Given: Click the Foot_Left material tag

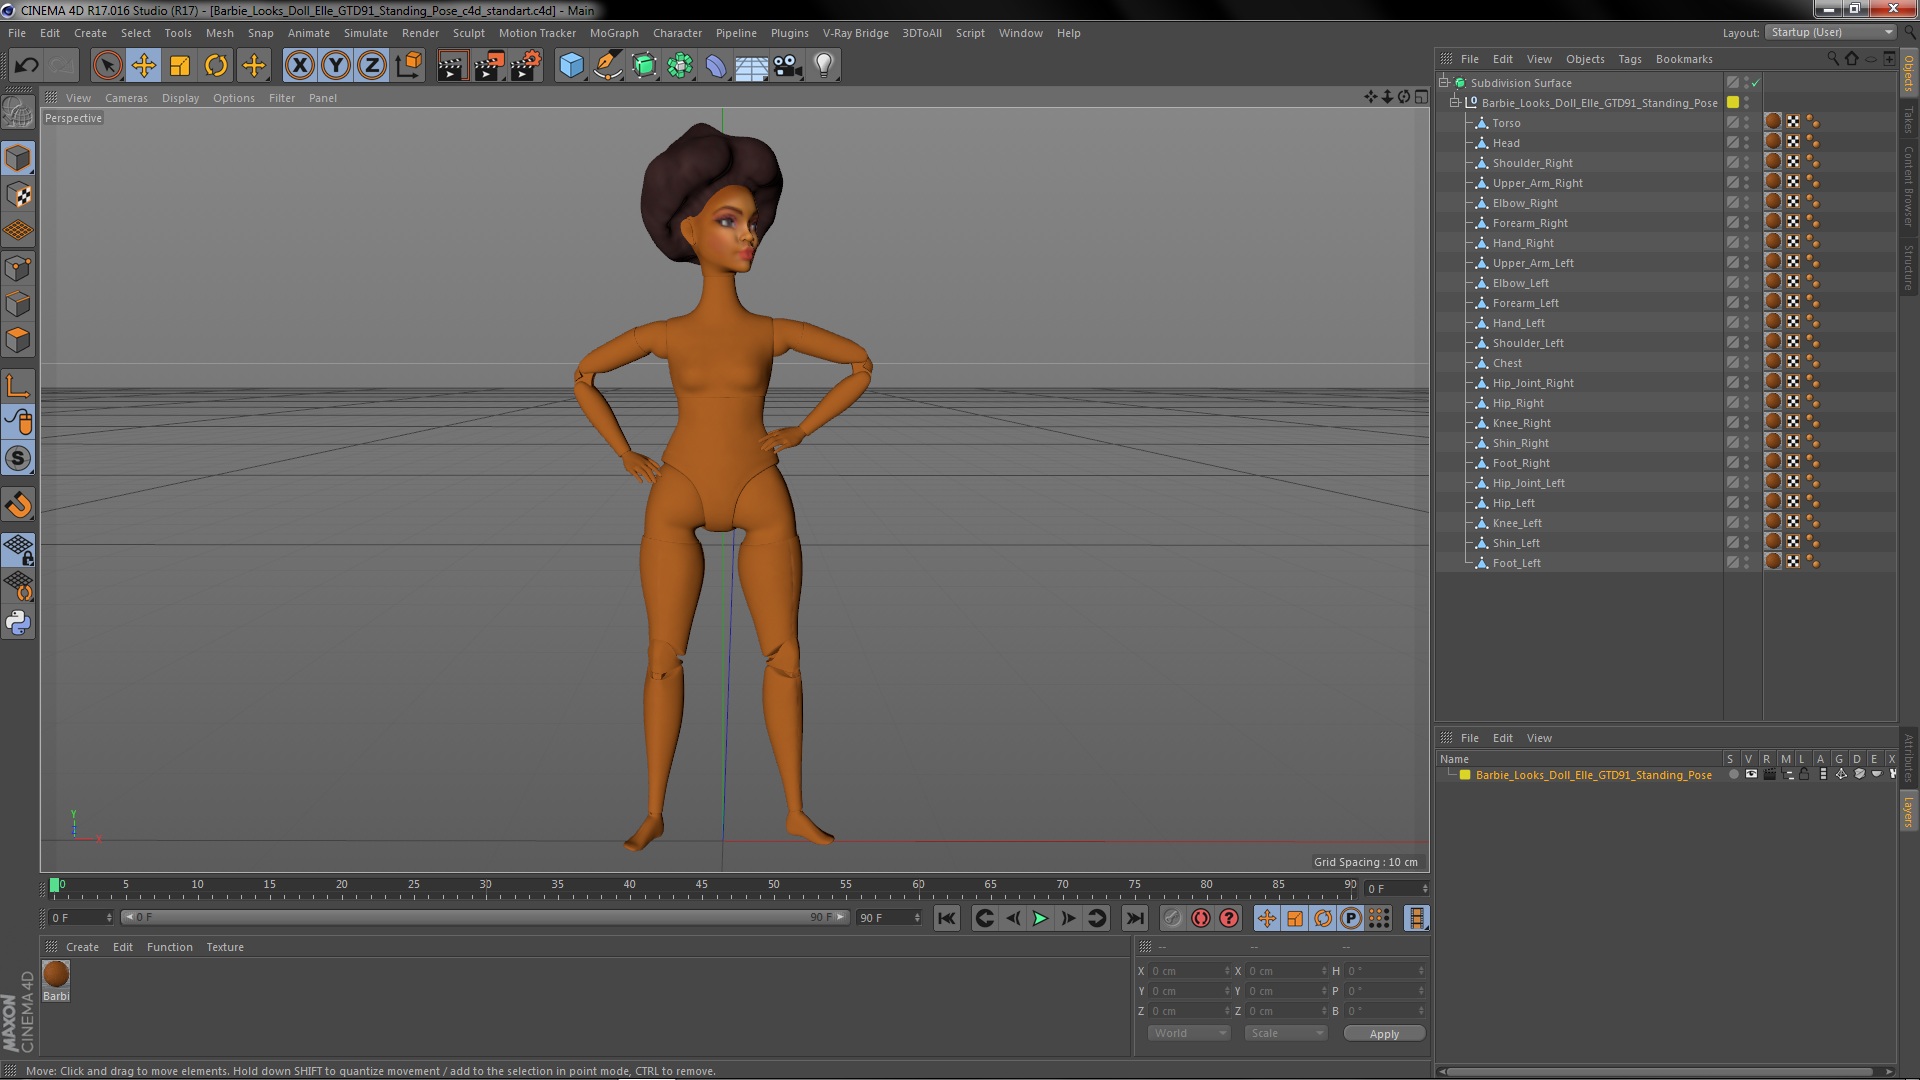Looking at the screenshot, I should (x=1773, y=562).
